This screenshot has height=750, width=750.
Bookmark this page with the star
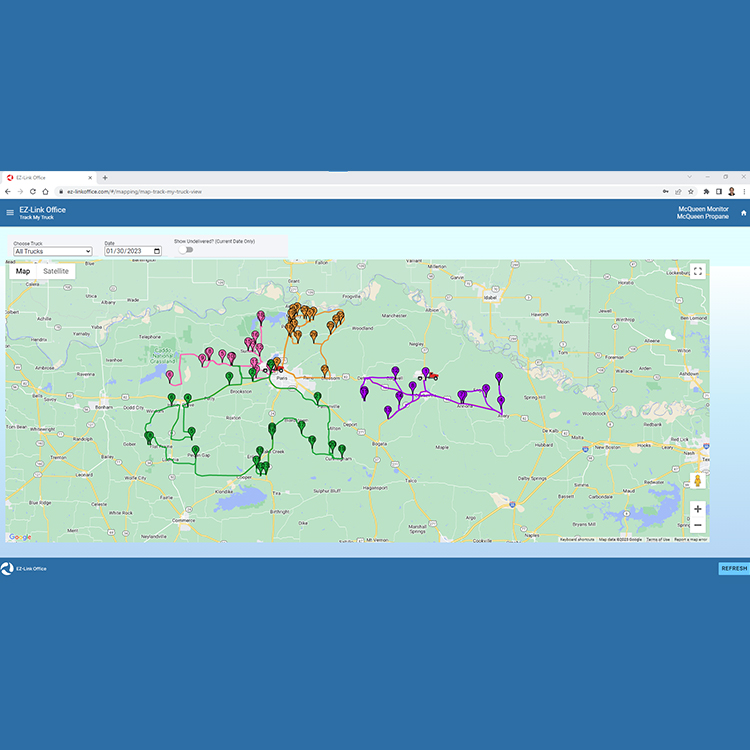click(x=692, y=191)
